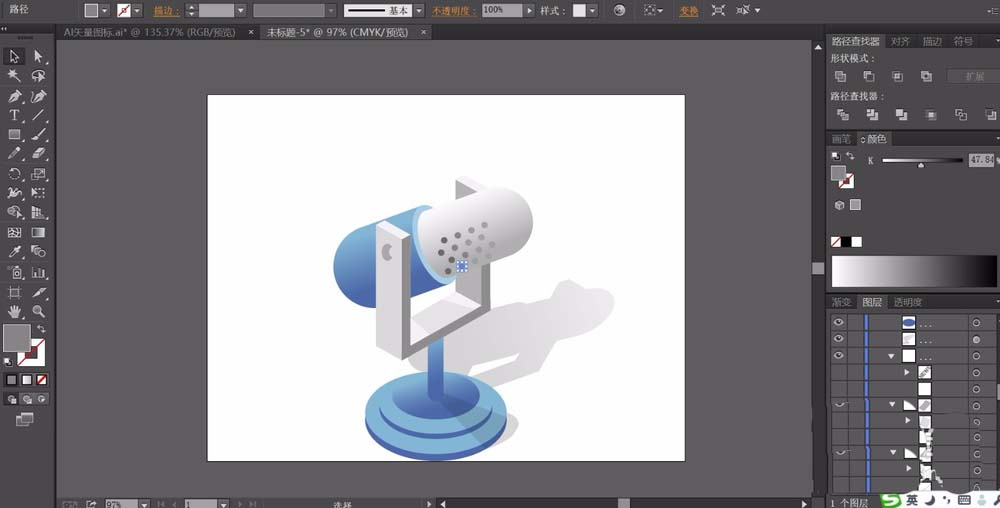Select the Eraser tool
Screen dimensions: 1000x508
click(x=38, y=154)
